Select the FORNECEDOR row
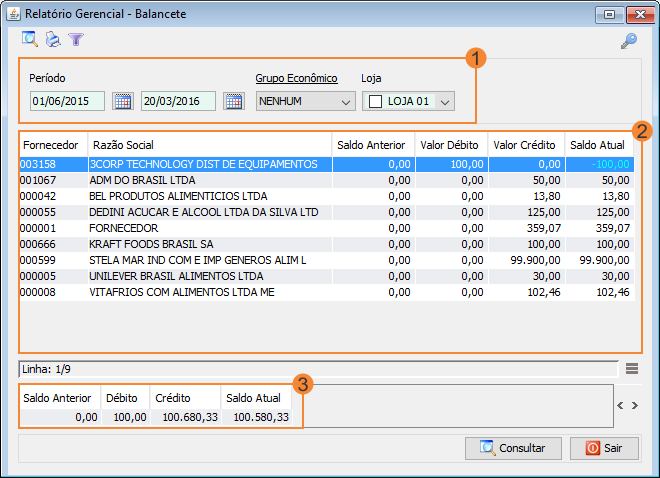This screenshot has height=478, width=660. 327,228
